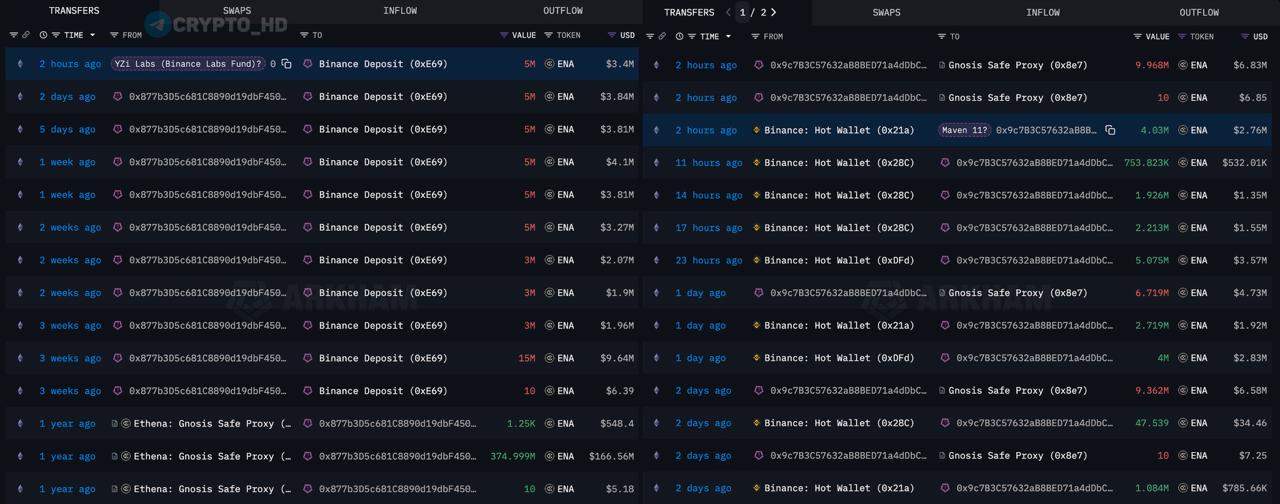Viewport: 1280px width, 504px height.
Task: Open Binance: Hot Wallet (0xDFd) in the $3.57M row
Action: (x=839, y=260)
